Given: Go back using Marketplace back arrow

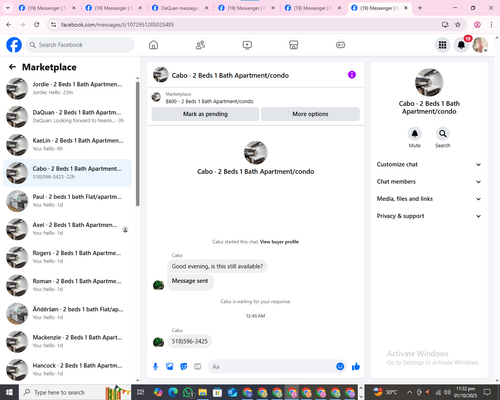Looking at the screenshot, I should tap(12, 67).
